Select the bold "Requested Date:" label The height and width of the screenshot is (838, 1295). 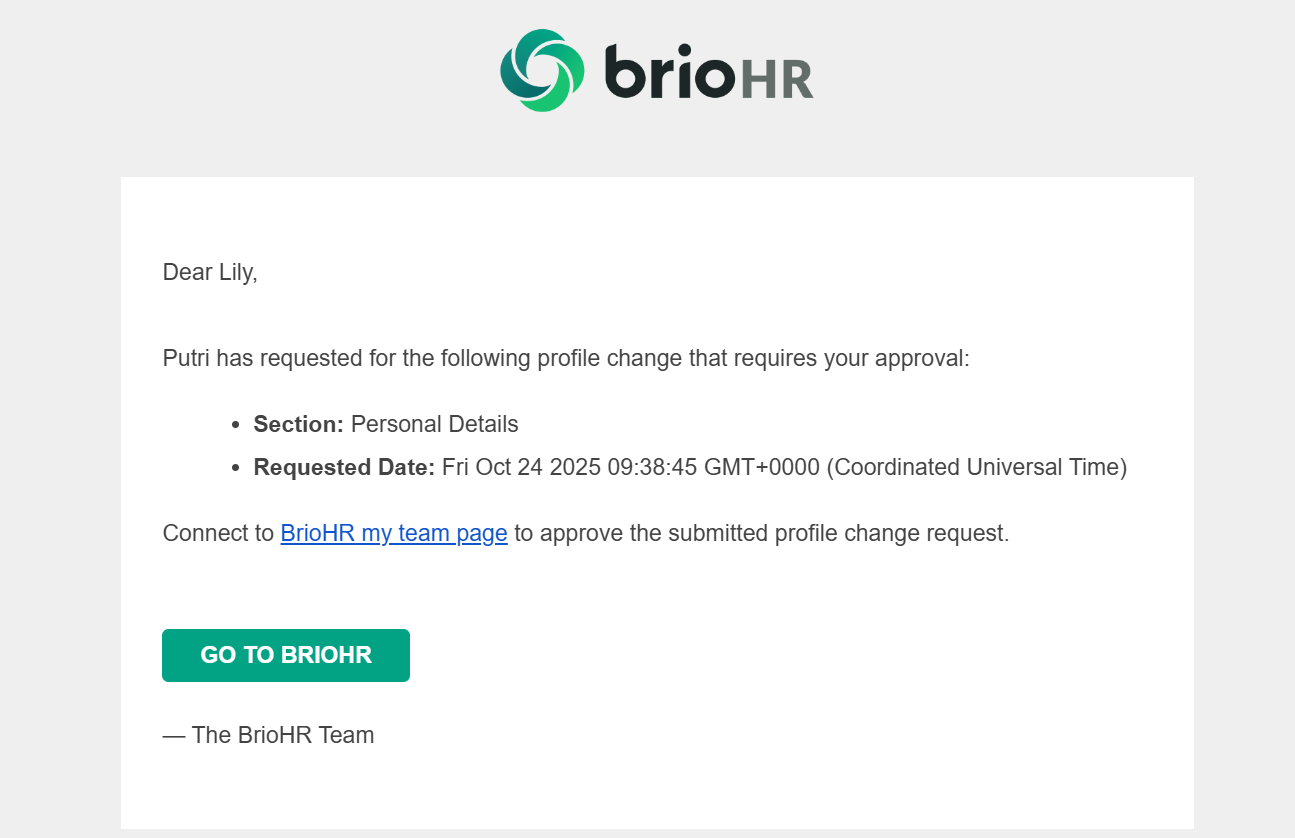(x=344, y=467)
